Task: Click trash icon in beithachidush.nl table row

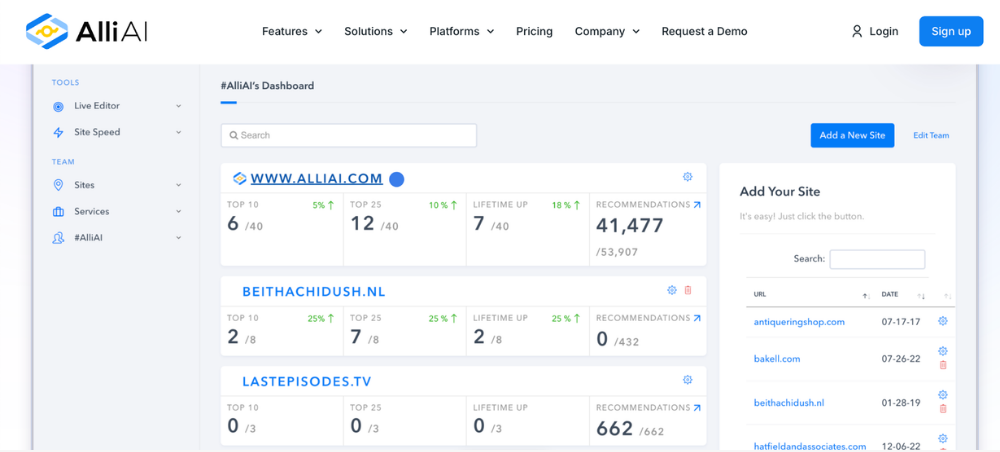Action: 943,409
